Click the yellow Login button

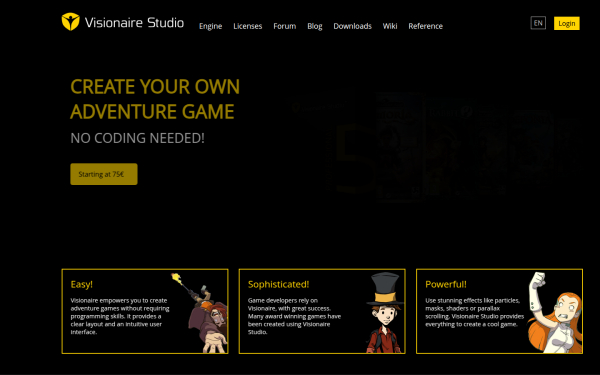(567, 23)
